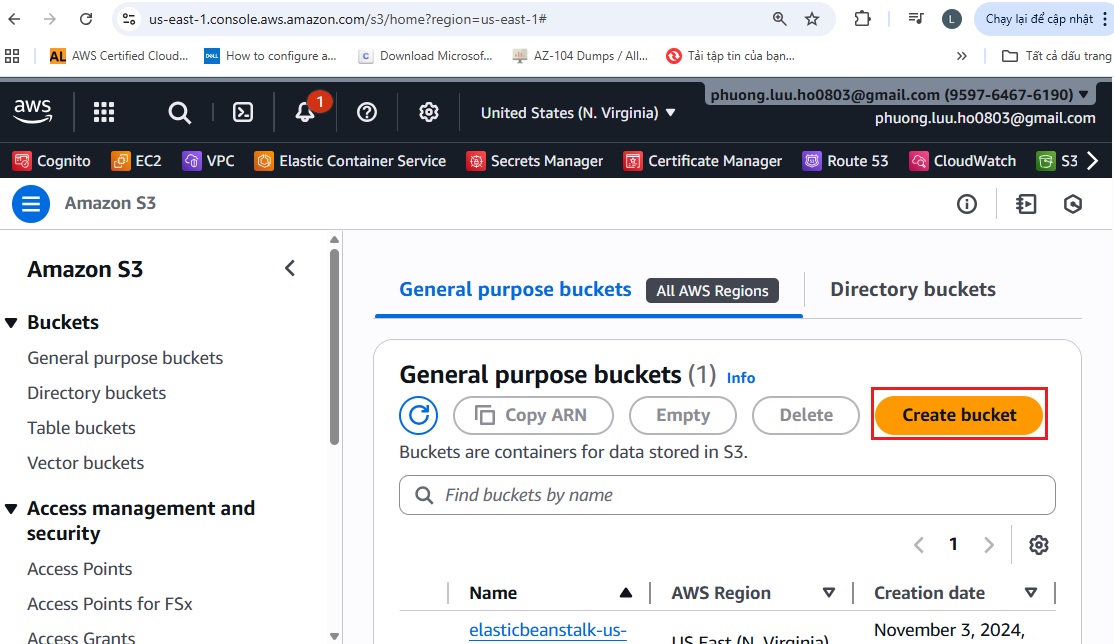Launch the CloudShell terminal icon
Screen dimensions: 1114x644
tap(243, 112)
